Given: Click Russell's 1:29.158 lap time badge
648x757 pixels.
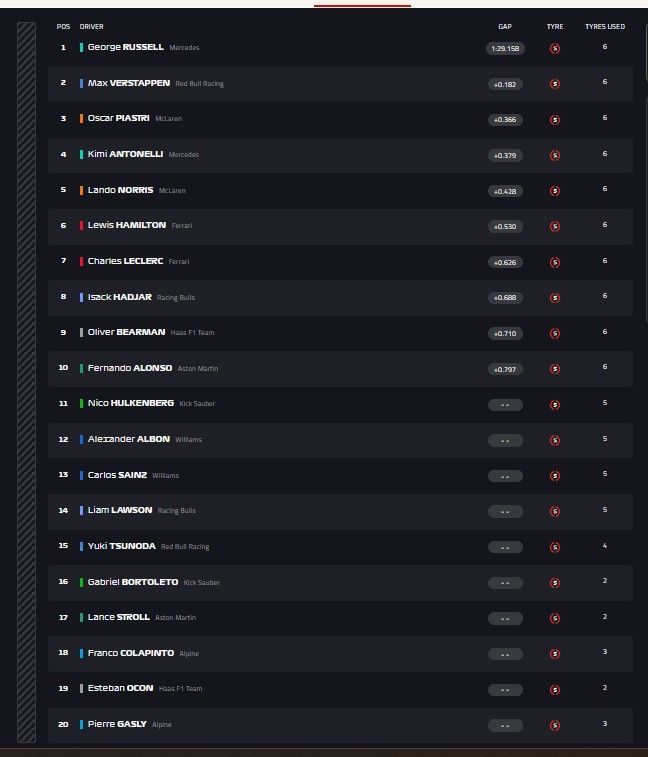Looking at the screenshot, I should [x=505, y=48].
